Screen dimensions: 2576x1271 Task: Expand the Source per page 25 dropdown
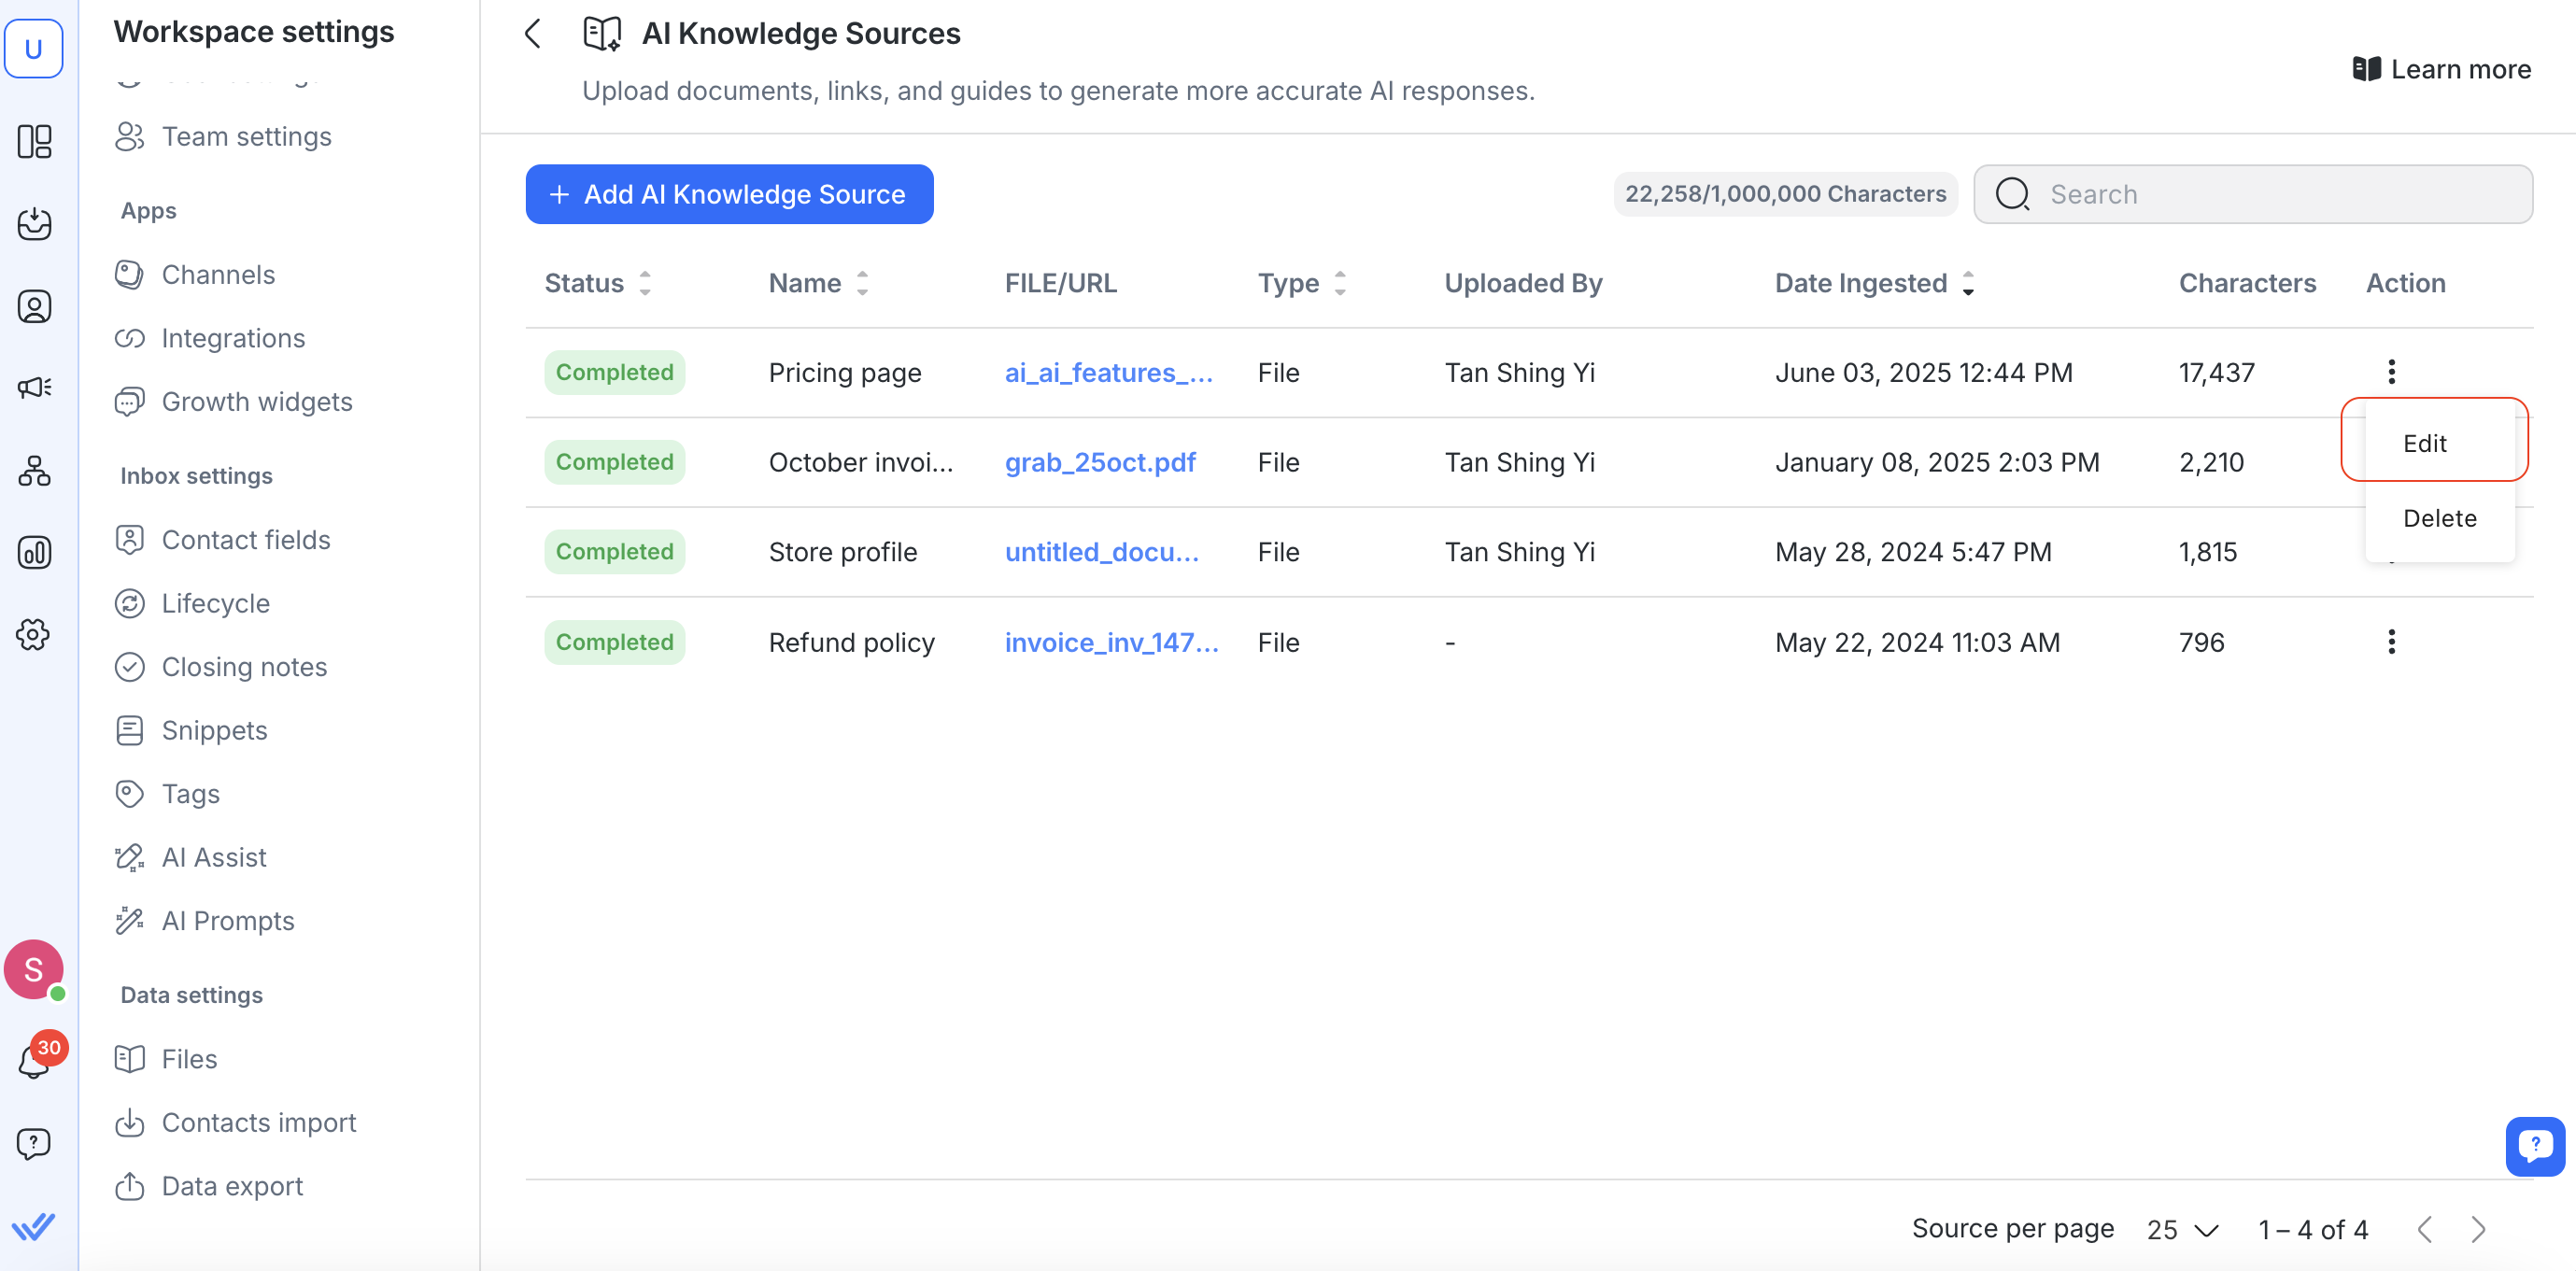click(x=2182, y=1229)
